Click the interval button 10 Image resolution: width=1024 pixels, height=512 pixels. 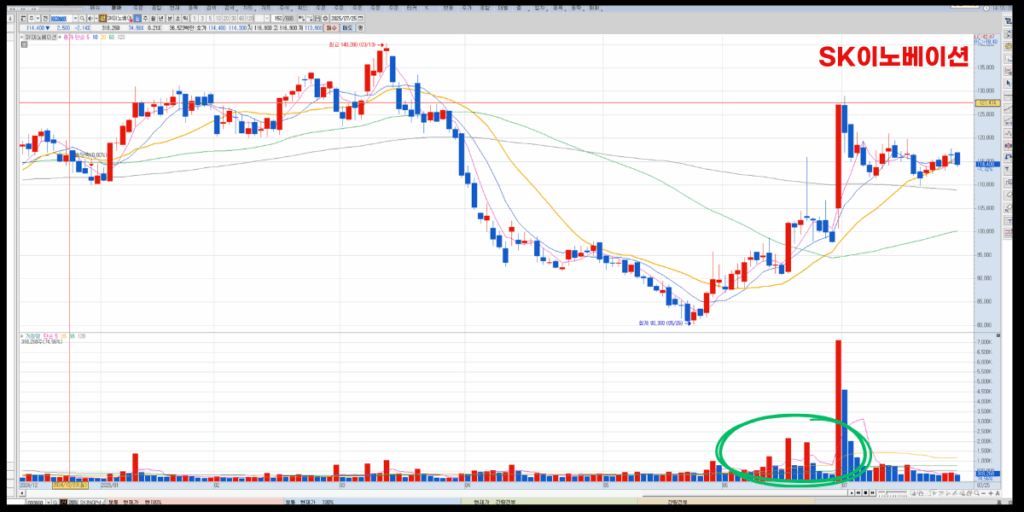coord(218,18)
